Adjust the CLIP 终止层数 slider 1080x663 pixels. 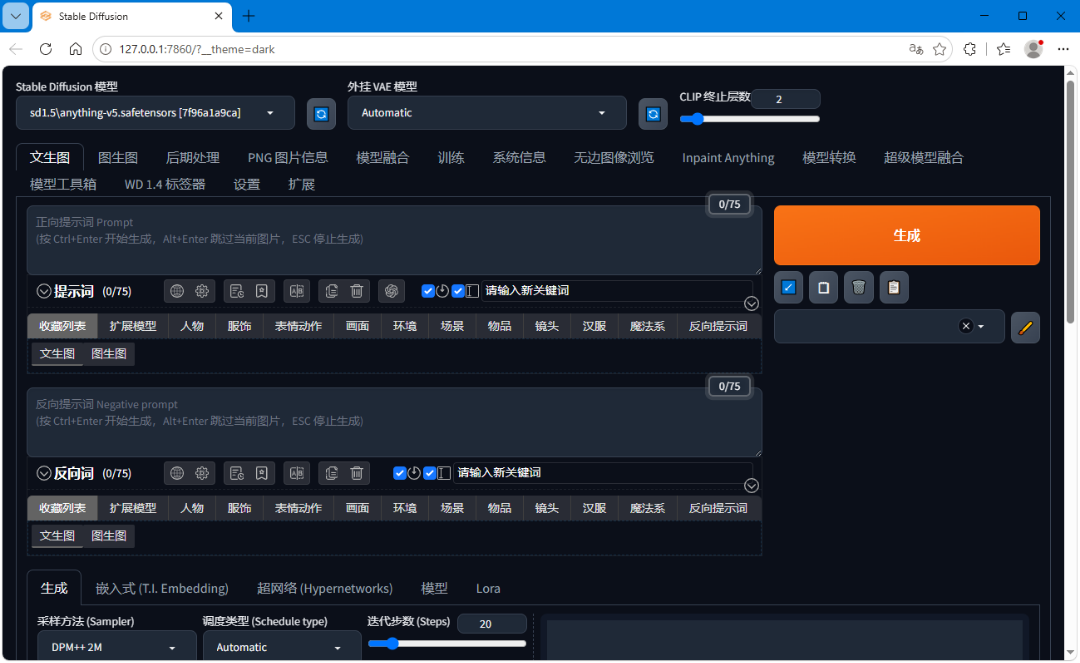pos(749,119)
